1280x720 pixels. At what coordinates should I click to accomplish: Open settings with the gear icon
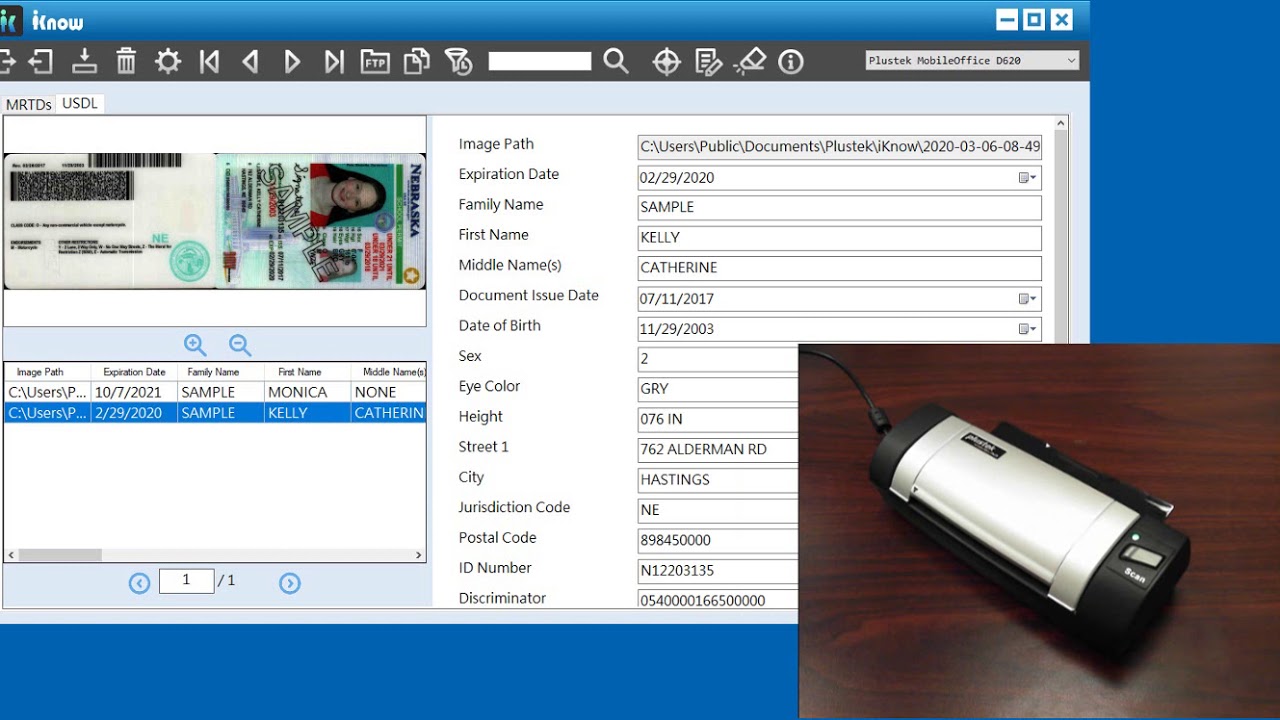click(168, 62)
